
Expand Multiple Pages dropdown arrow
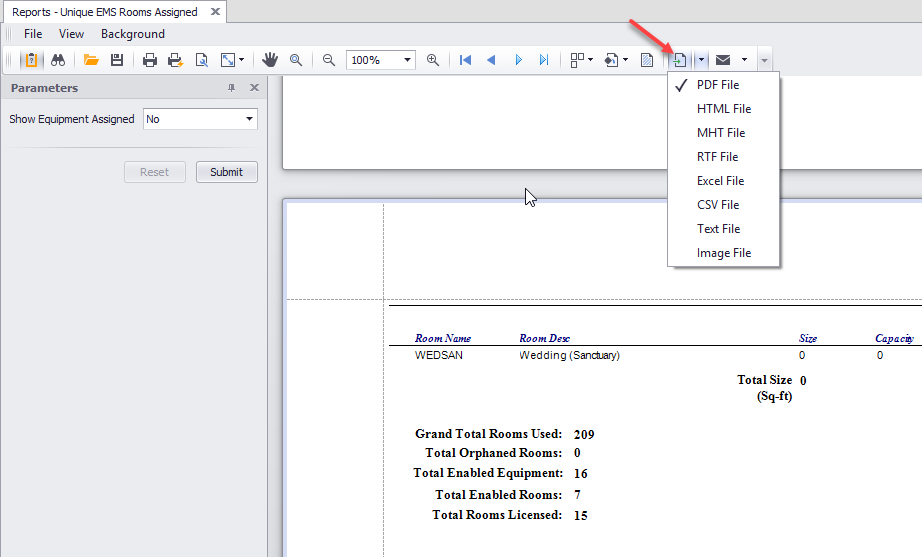590,60
